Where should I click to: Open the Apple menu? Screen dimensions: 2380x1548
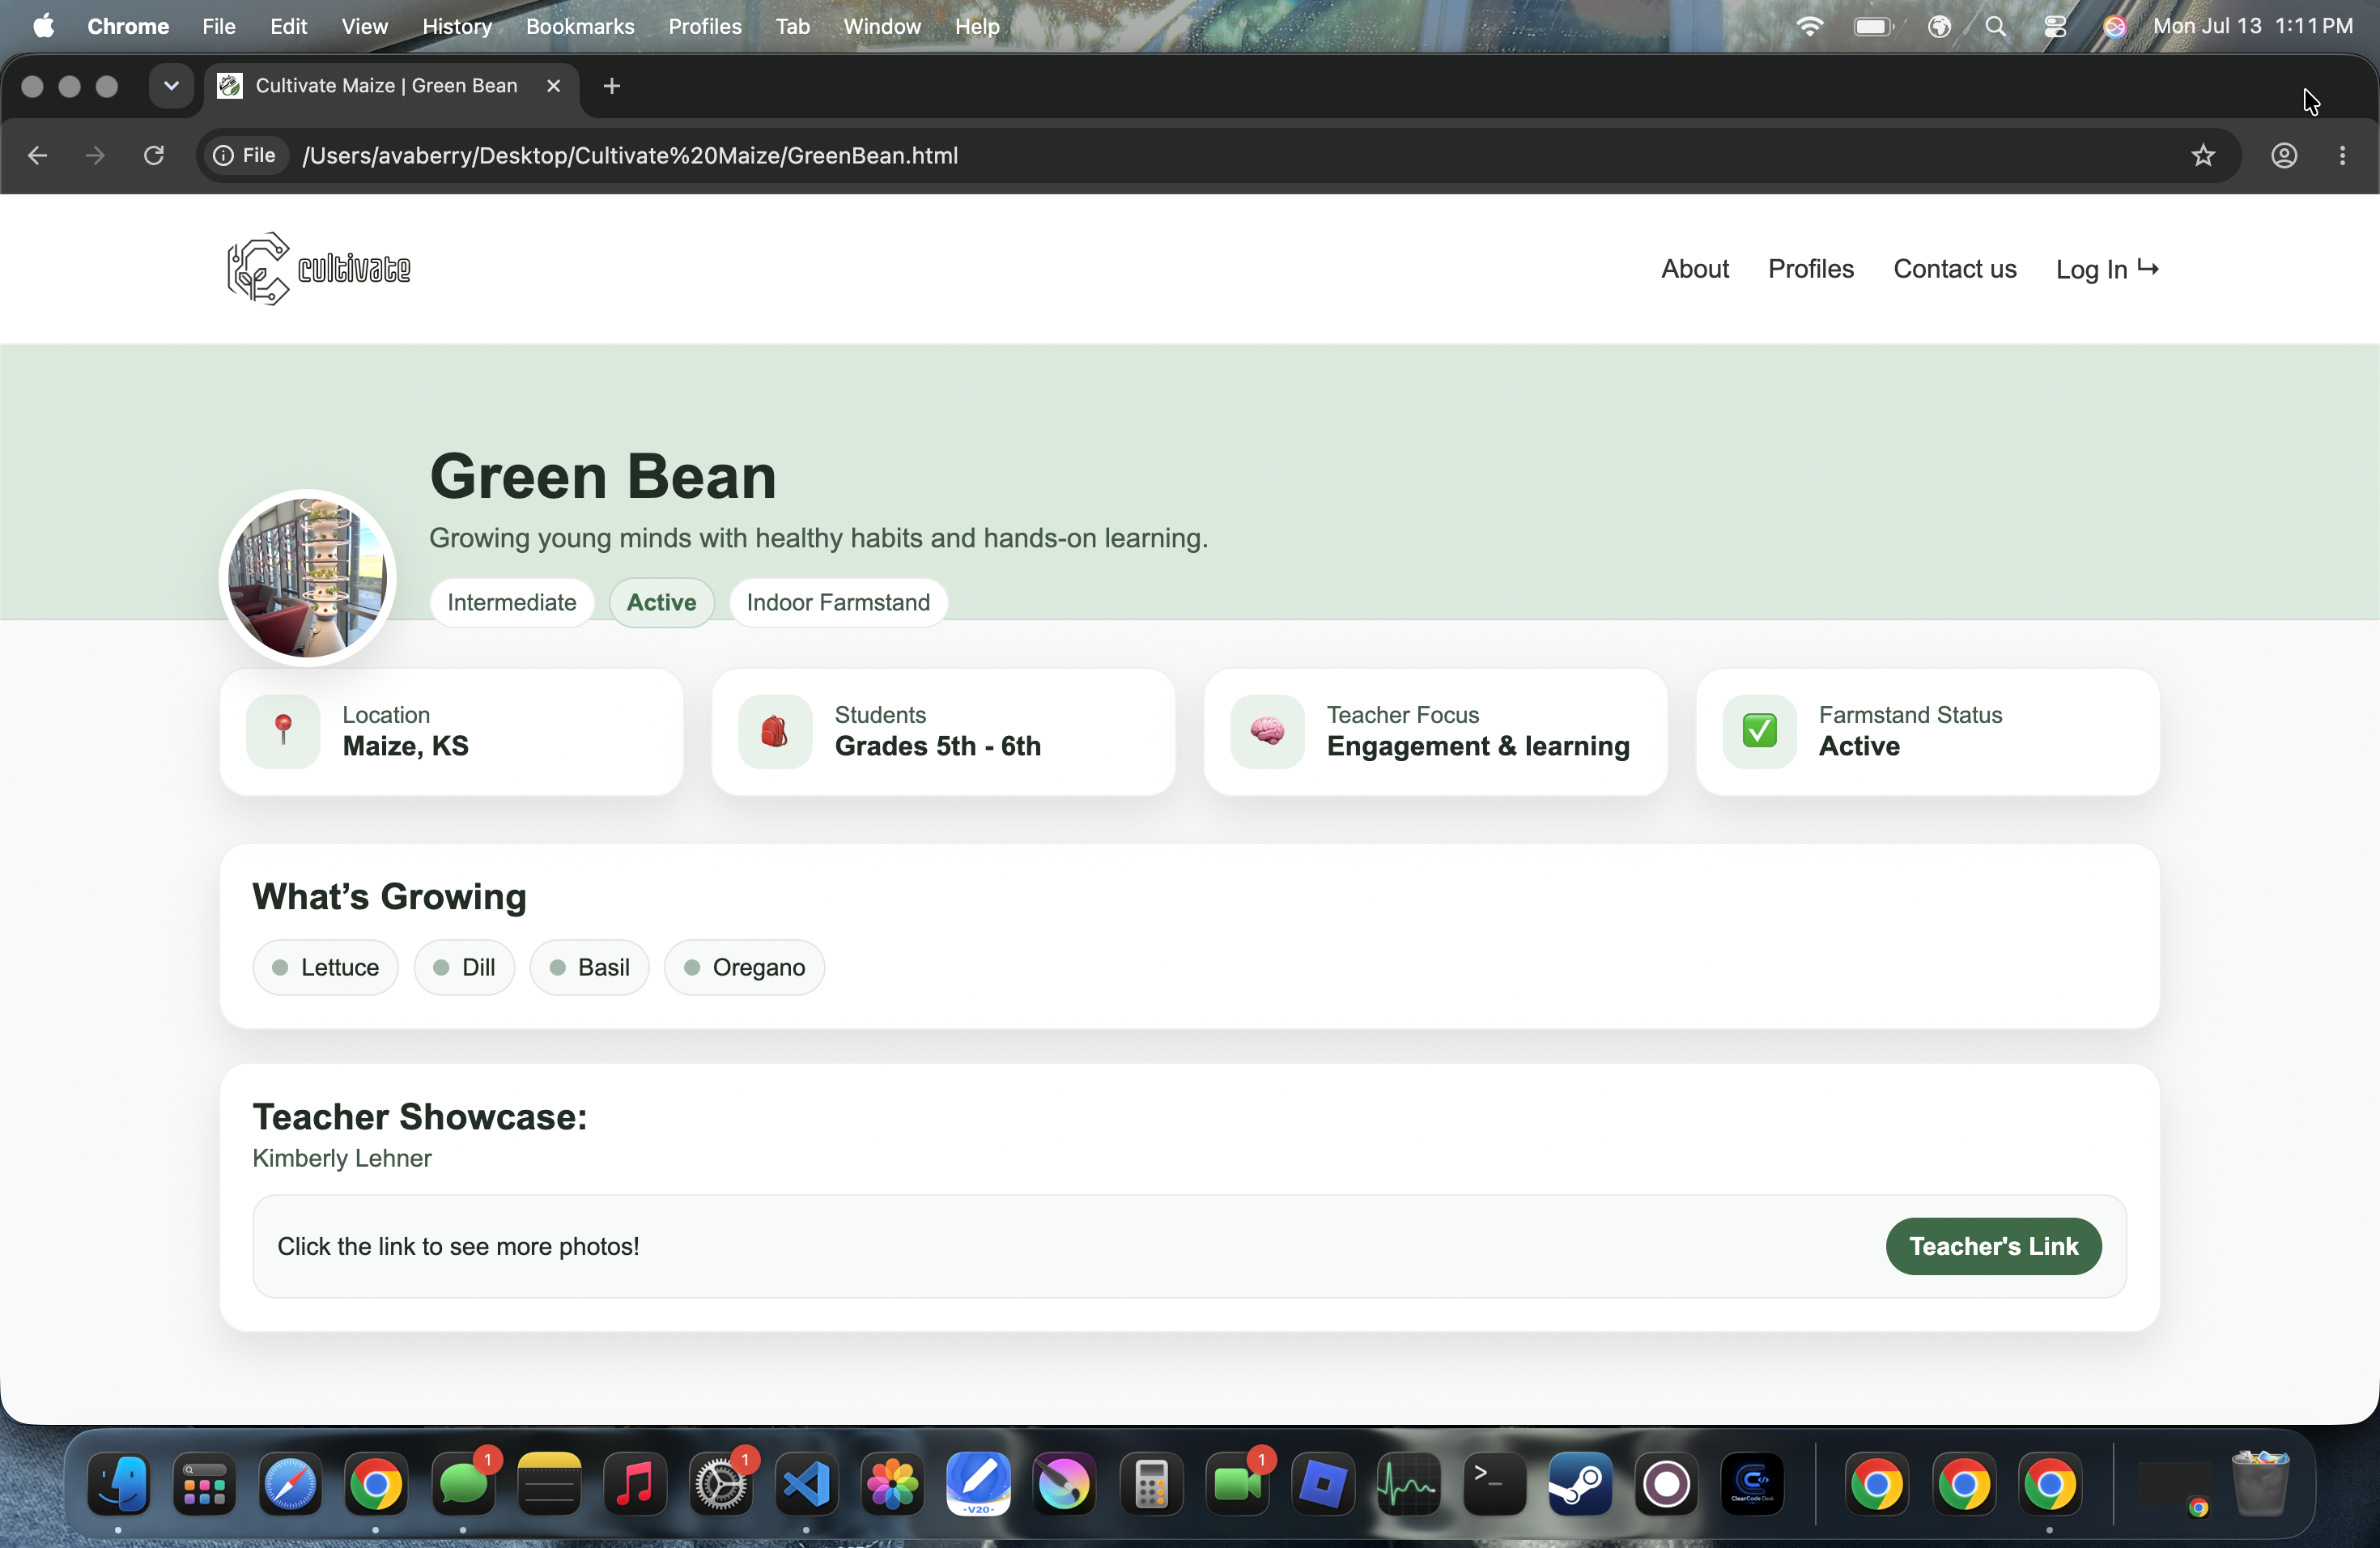coord(44,26)
